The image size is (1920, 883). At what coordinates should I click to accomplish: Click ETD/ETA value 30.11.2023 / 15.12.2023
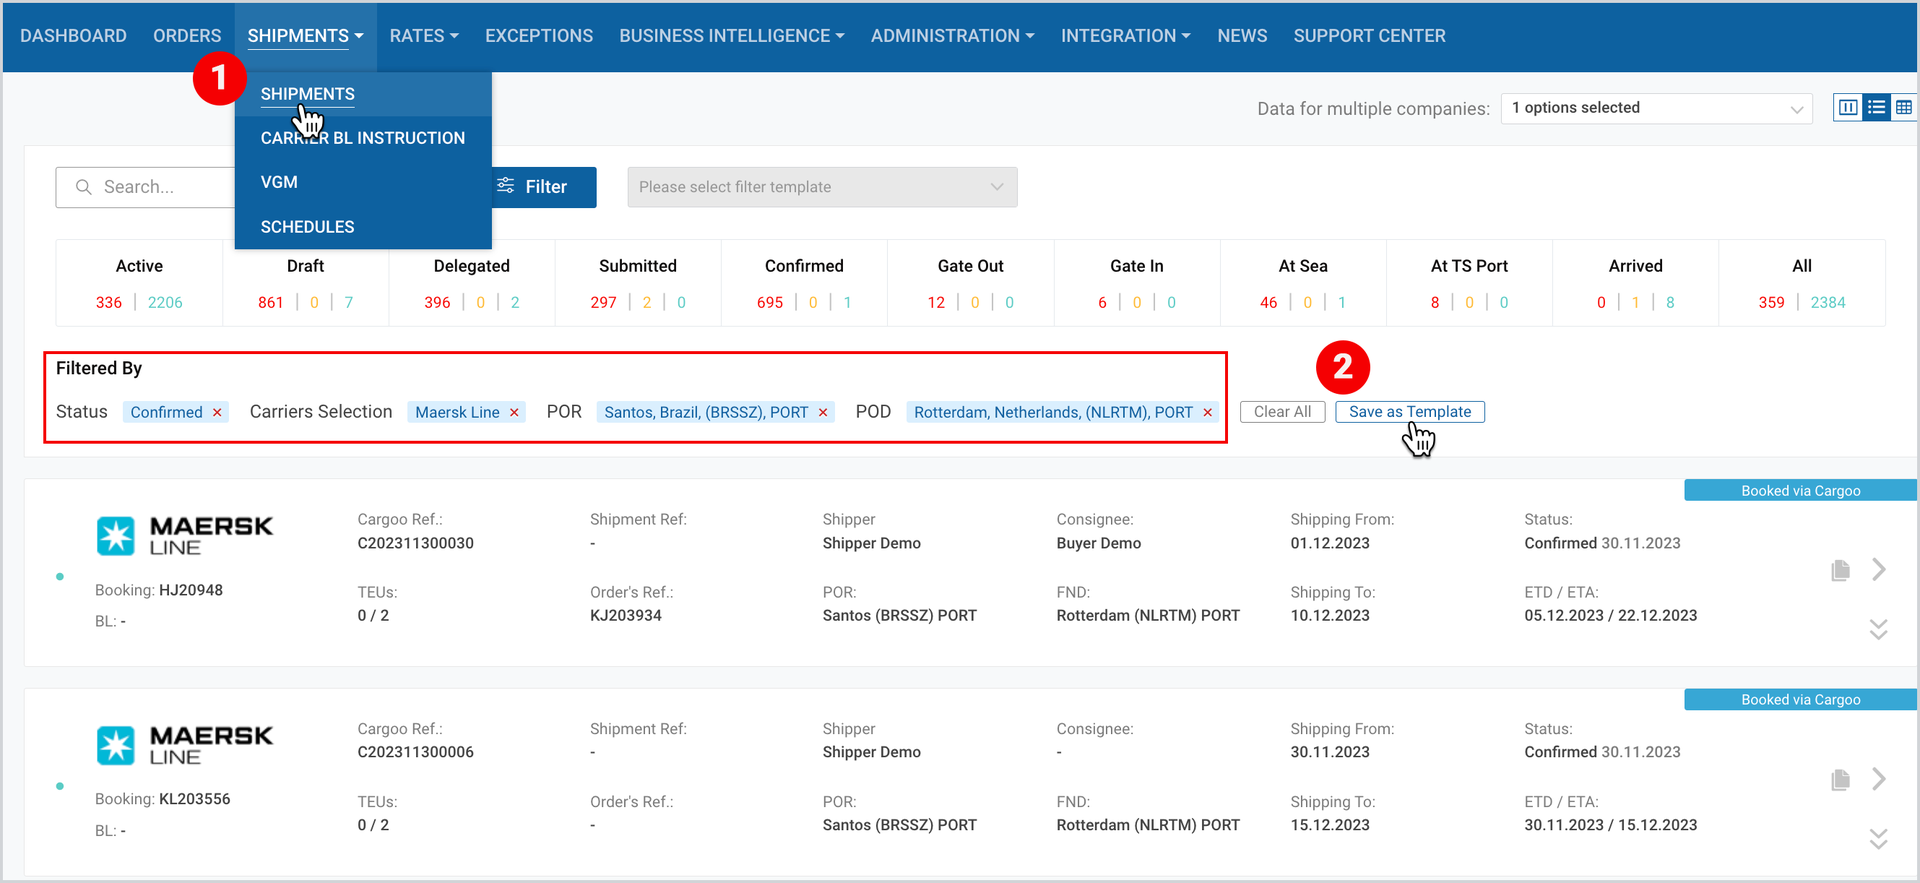coord(1611,825)
